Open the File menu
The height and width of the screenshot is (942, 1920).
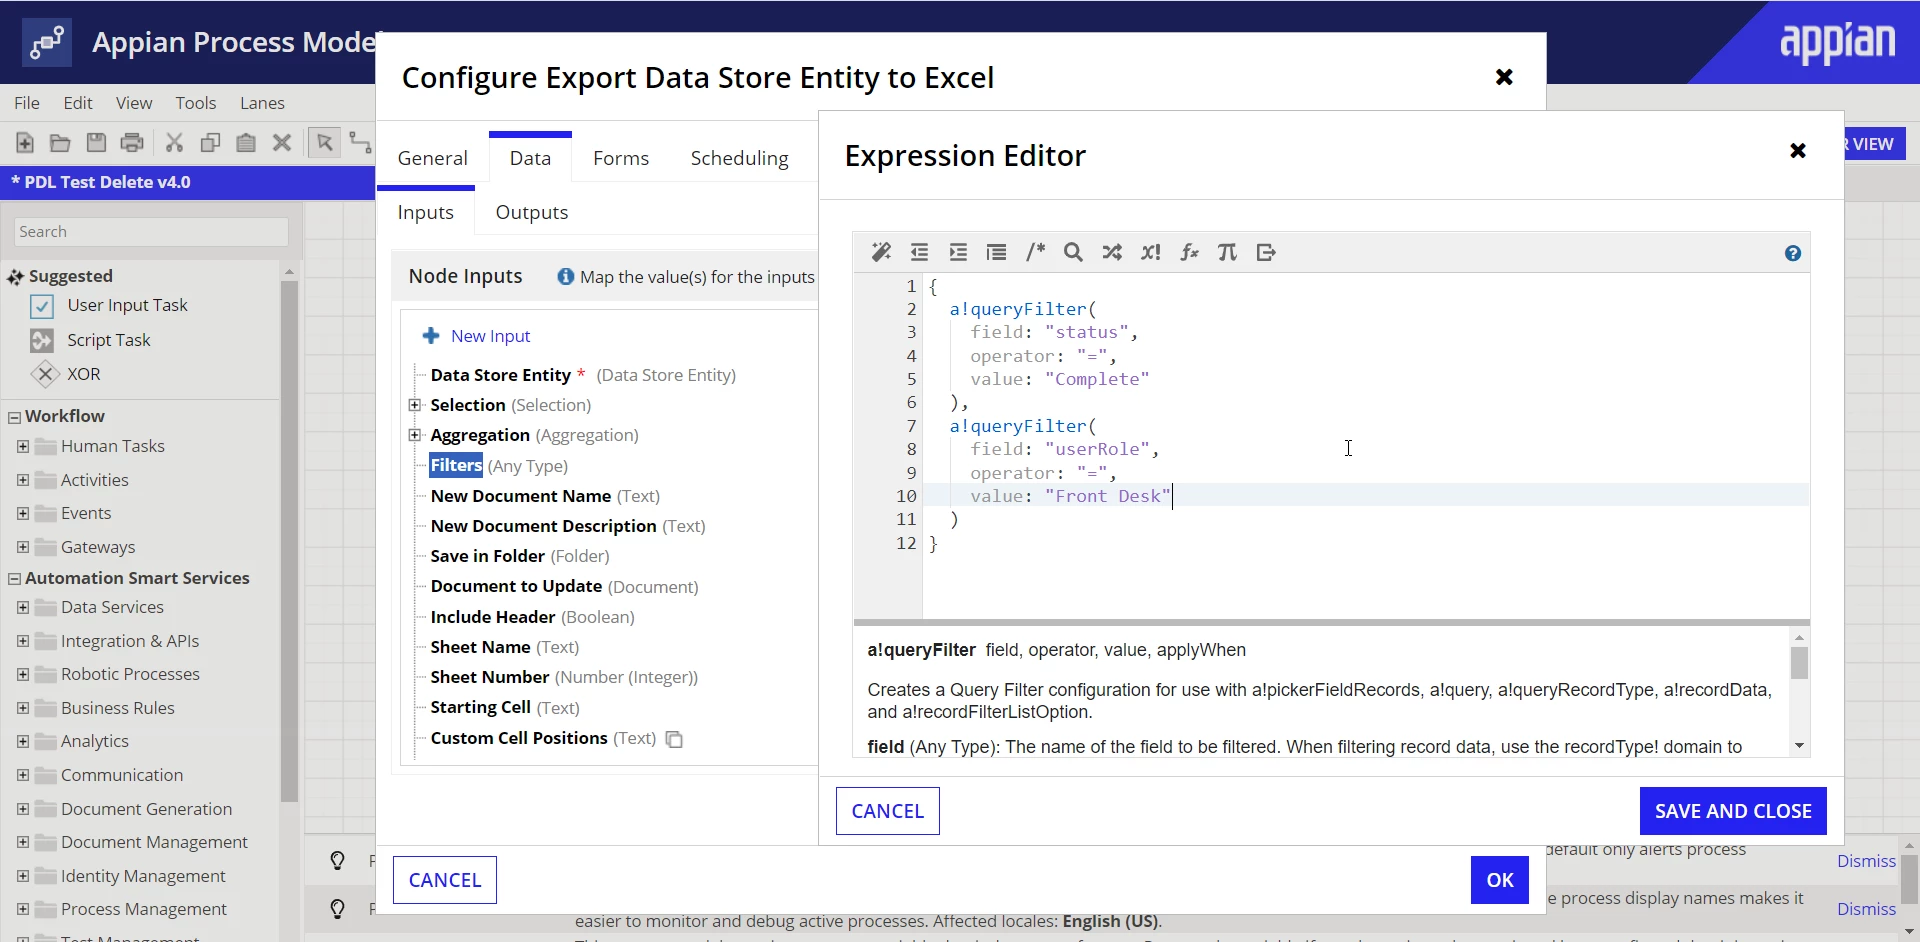coord(27,103)
